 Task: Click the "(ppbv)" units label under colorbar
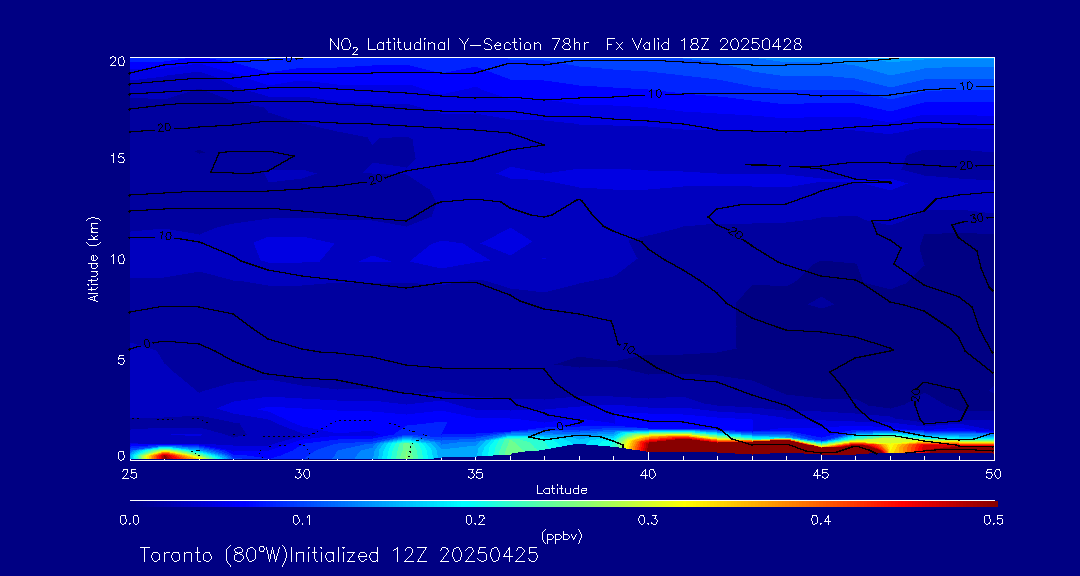click(x=561, y=537)
